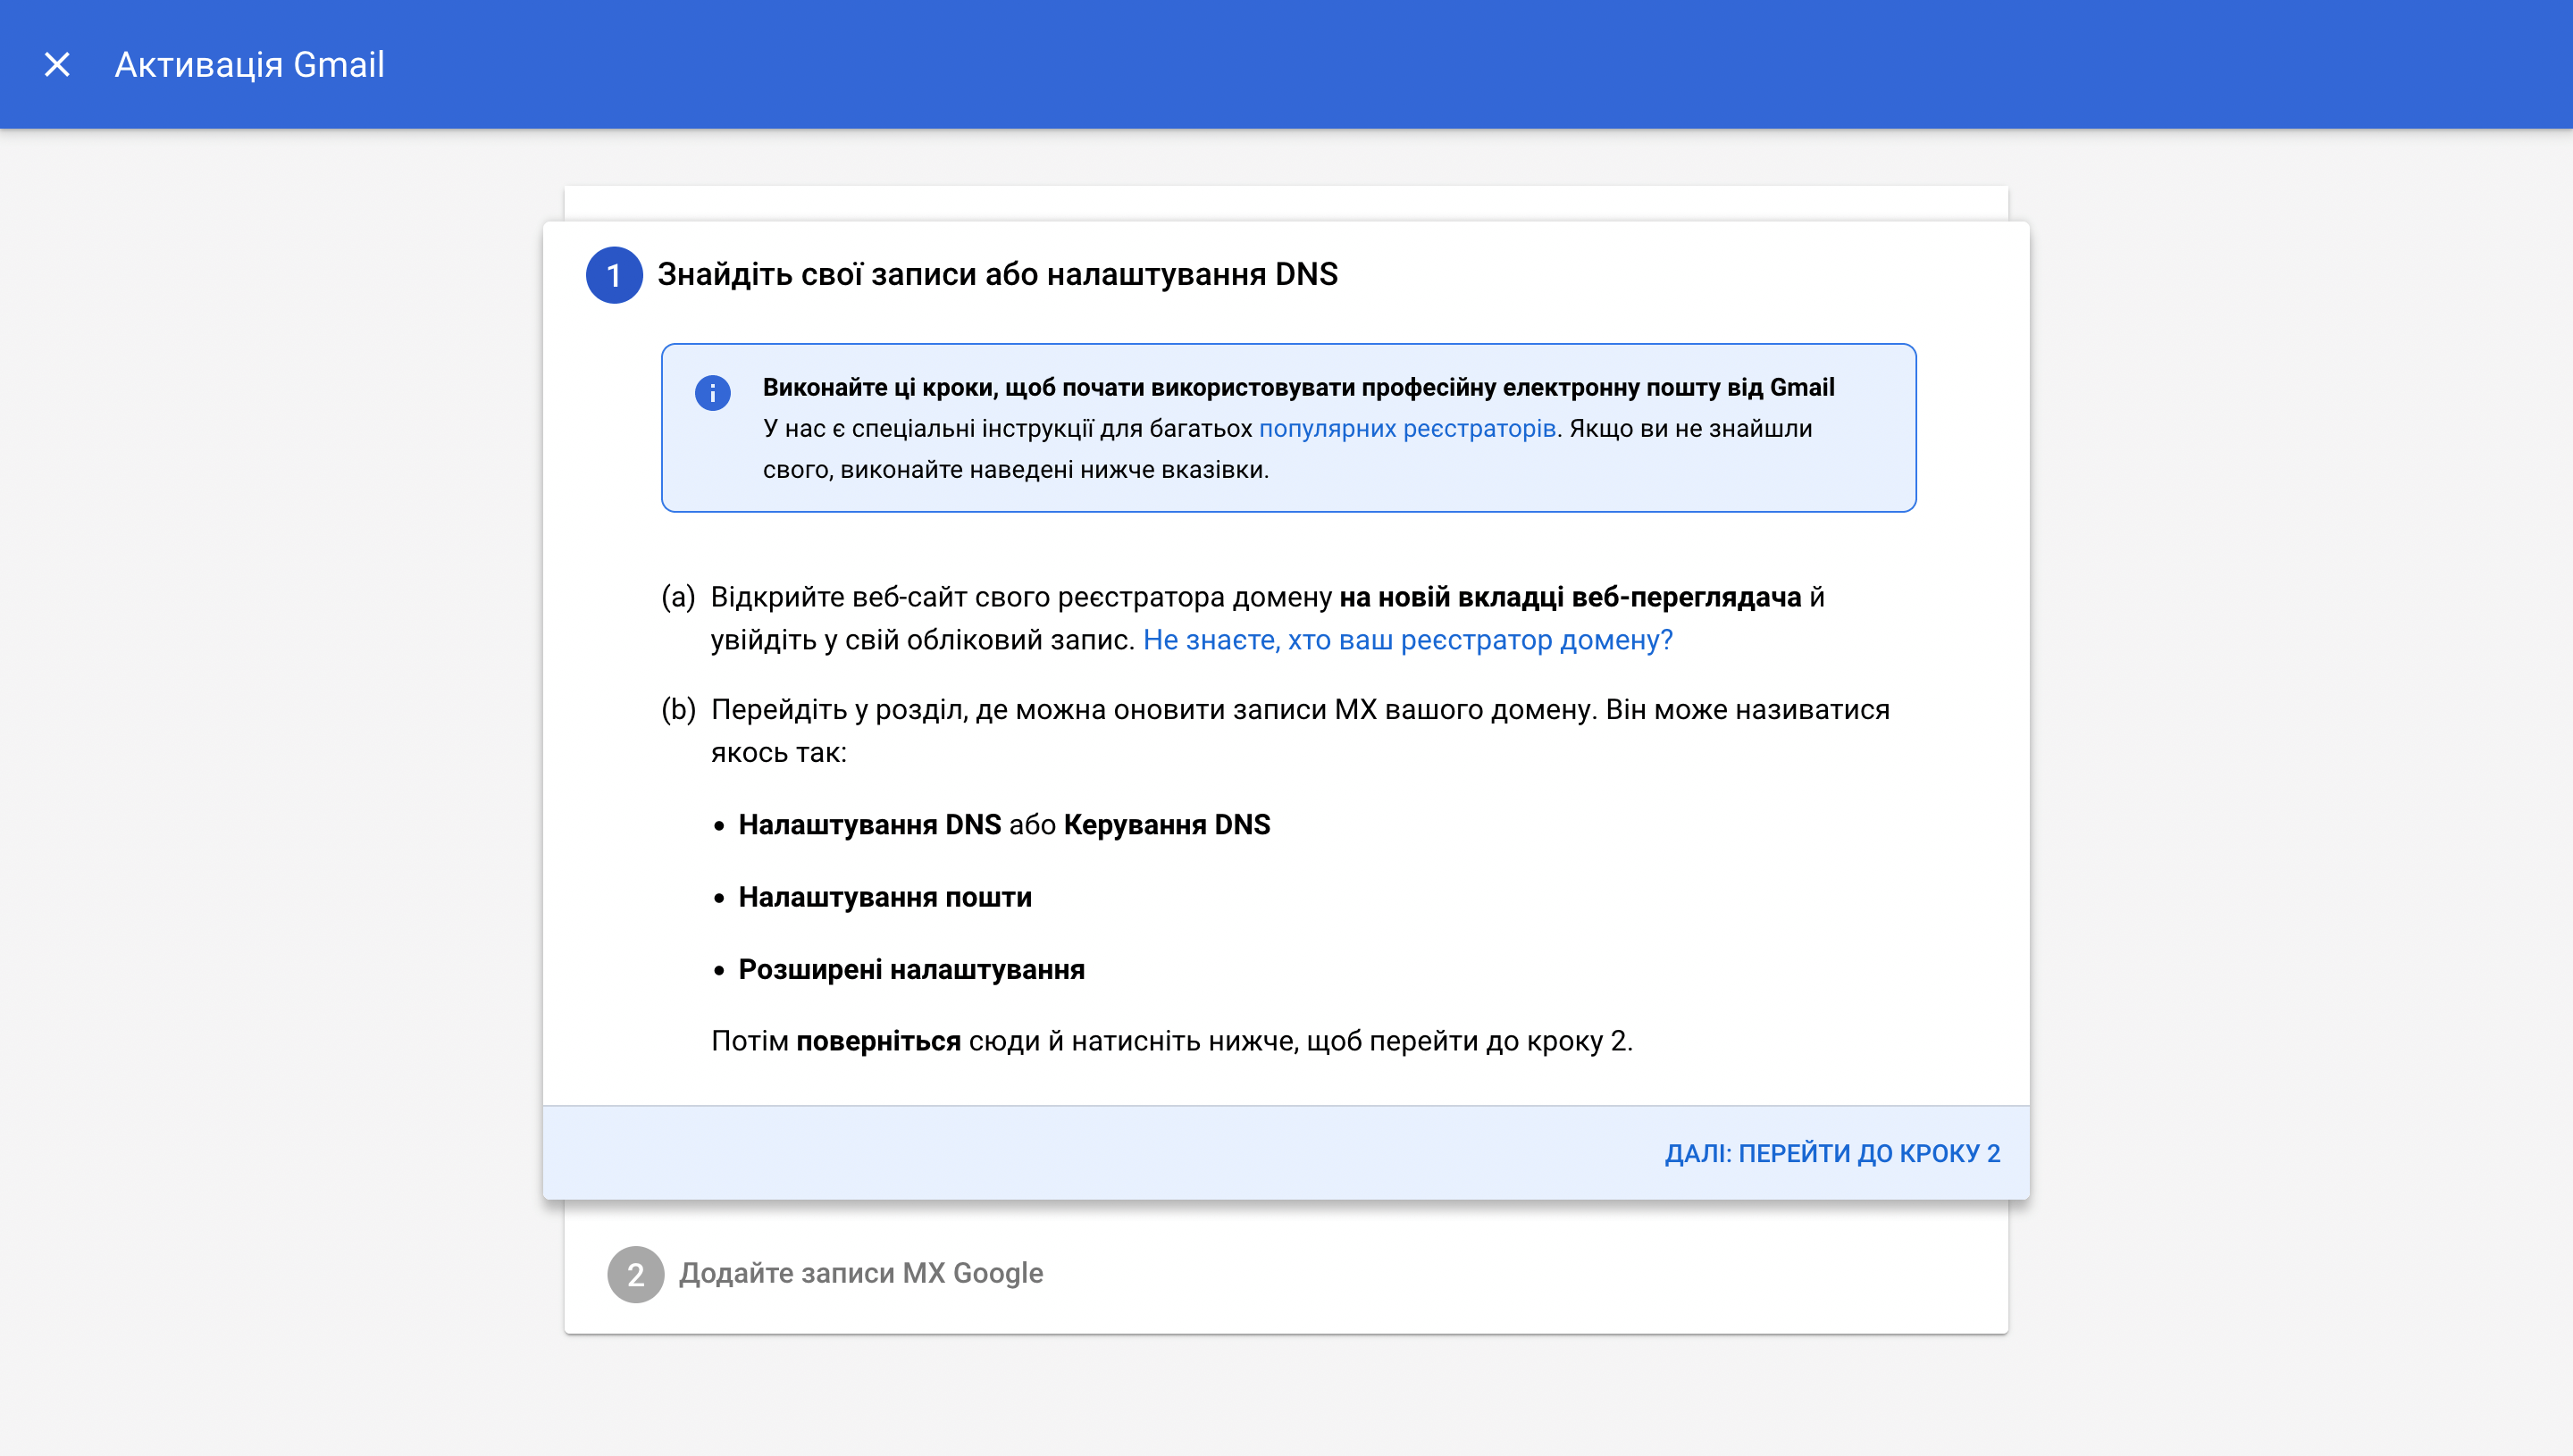Expand the 'Додайте записи MX Google' step
Viewport: 2573px width, 1456px height.
coord(860,1273)
